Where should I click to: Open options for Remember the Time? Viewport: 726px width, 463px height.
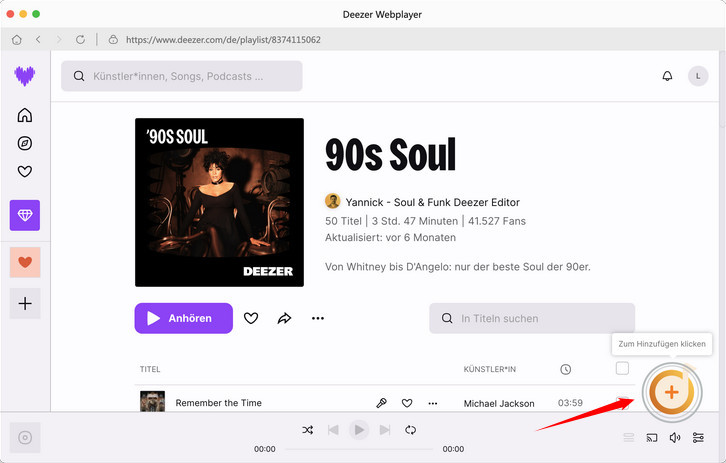[x=432, y=403]
